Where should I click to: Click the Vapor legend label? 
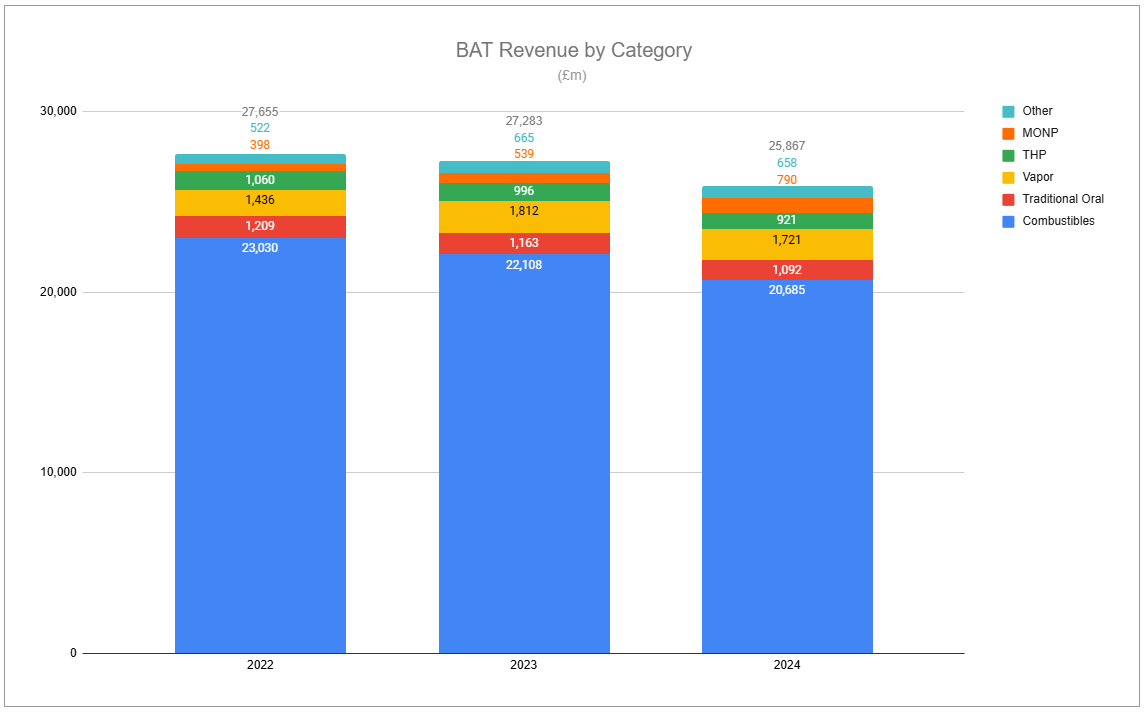click(1038, 177)
